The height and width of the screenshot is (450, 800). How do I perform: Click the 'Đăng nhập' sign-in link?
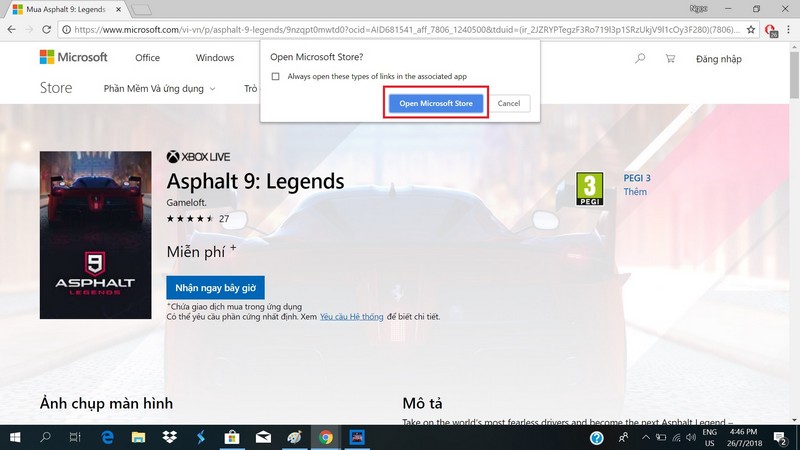click(718, 59)
